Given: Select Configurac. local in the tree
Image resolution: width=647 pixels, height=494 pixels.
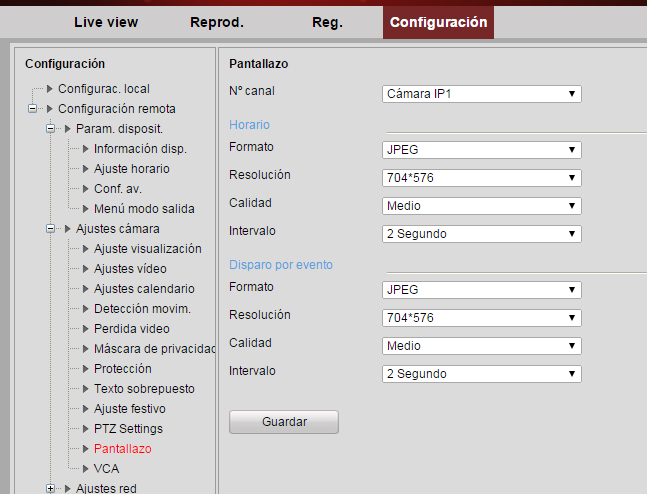Looking at the screenshot, I should 103,89.
